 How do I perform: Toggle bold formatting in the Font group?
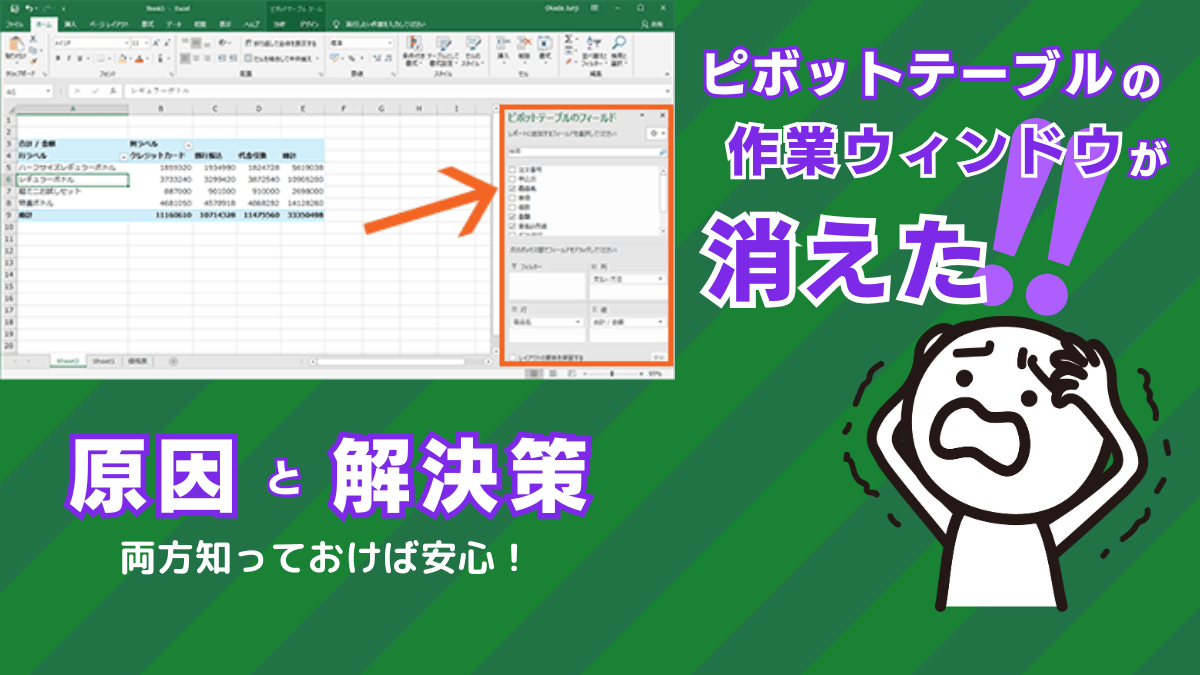[x=58, y=57]
